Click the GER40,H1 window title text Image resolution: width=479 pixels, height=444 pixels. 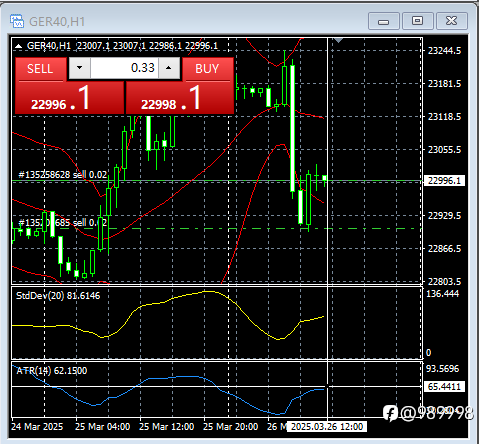[x=57, y=22]
